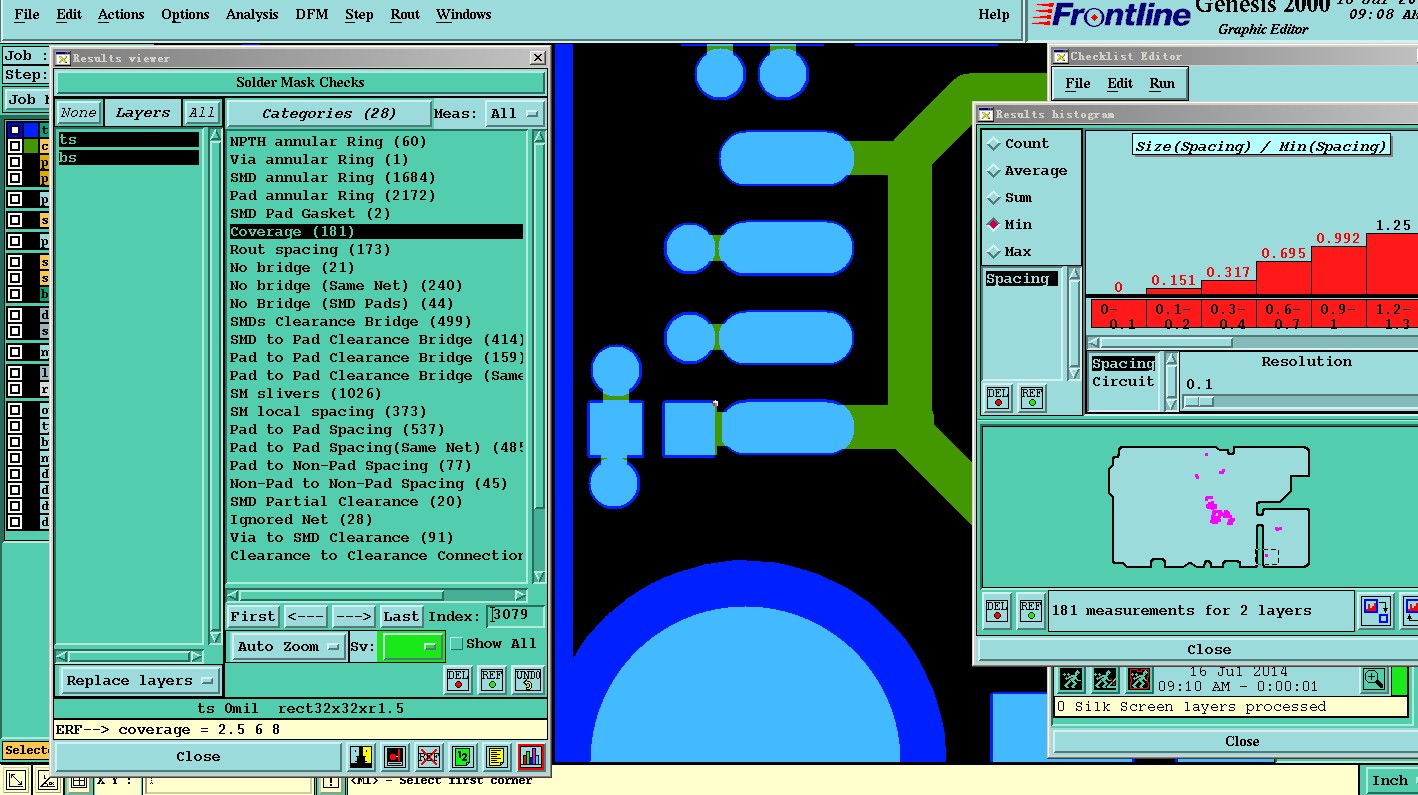Open the green Sv severity dropdown
1418x795 pixels.
pos(413,646)
